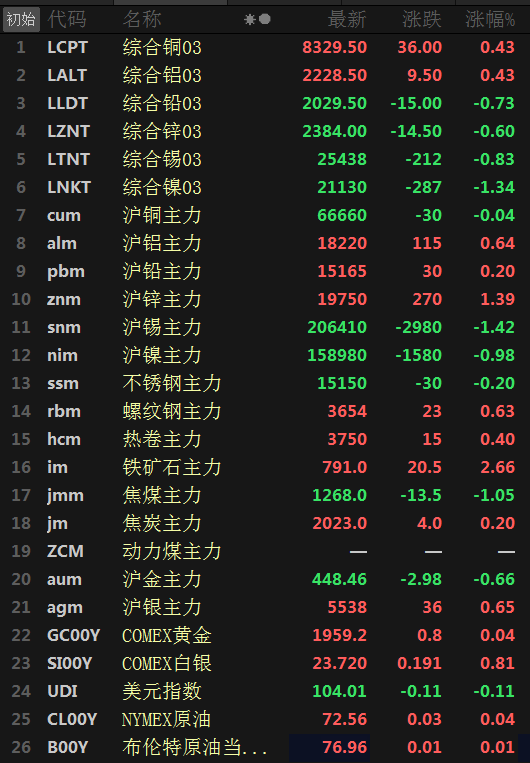Select code LZNT

(69, 131)
